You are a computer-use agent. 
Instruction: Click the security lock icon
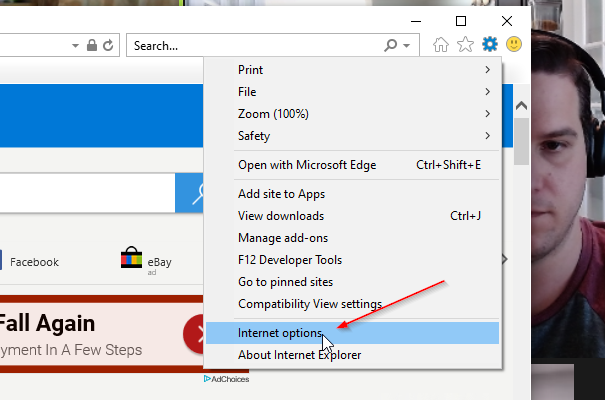[92, 45]
